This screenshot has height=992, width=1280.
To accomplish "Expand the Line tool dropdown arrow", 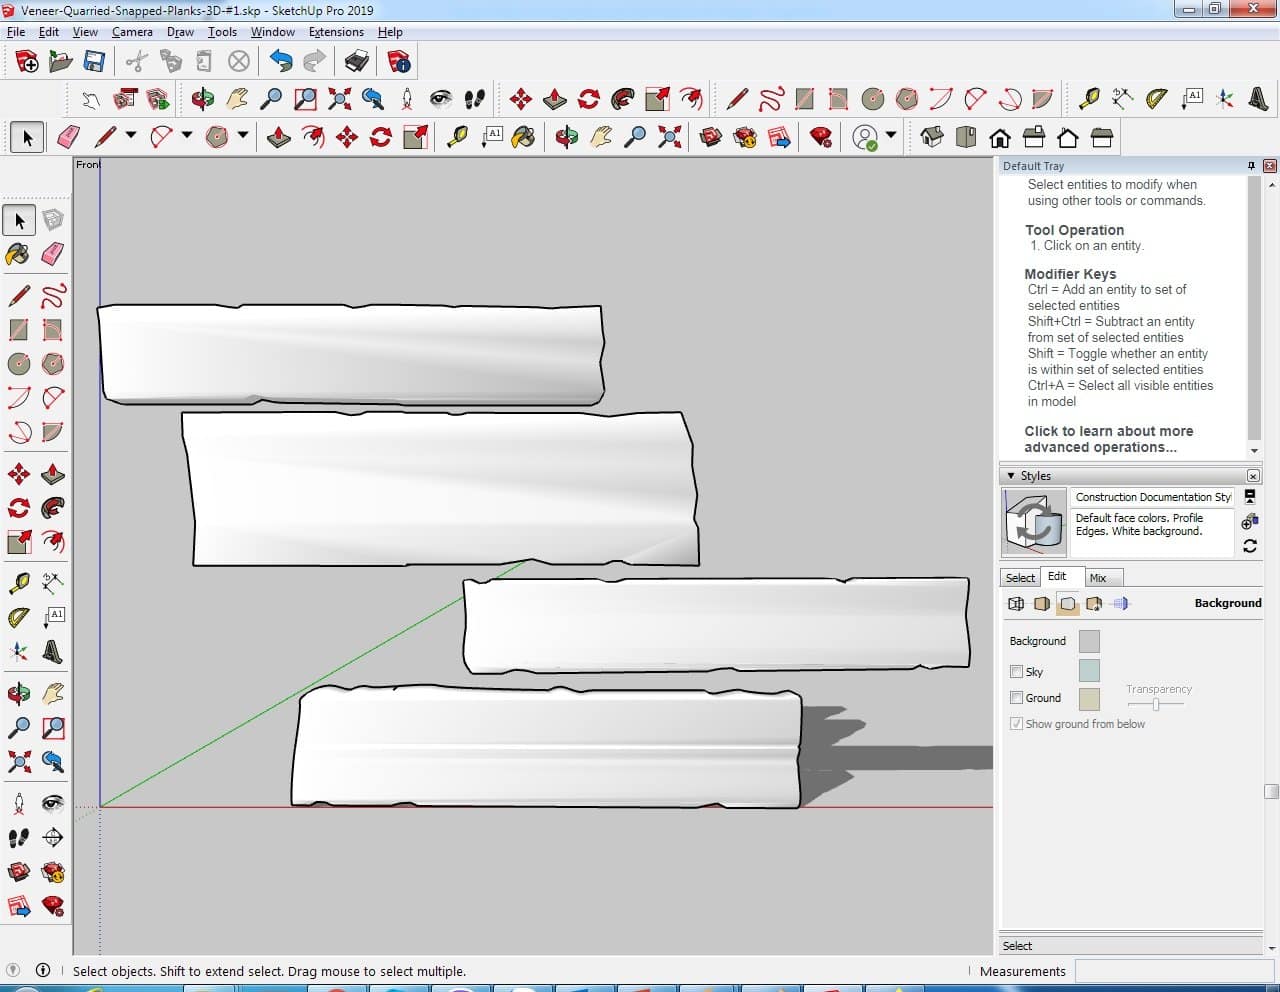I will point(131,136).
